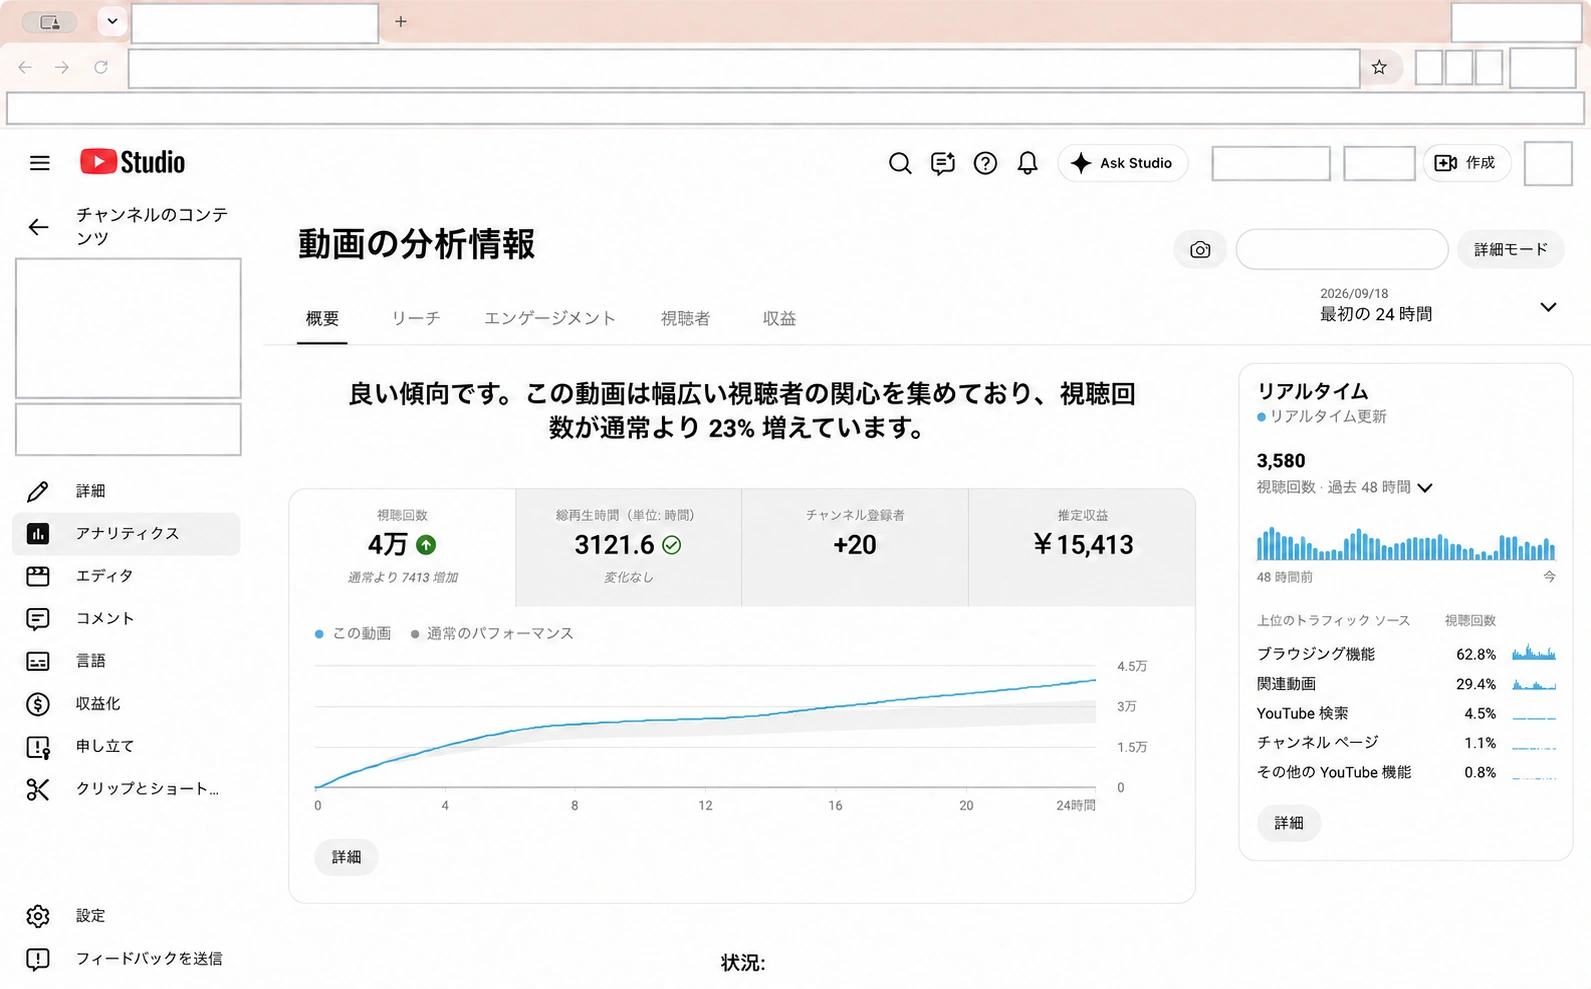Image resolution: width=1591 pixels, height=989 pixels.
Task: Click the YouTube Studio logo
Action: tap(132, 162)
